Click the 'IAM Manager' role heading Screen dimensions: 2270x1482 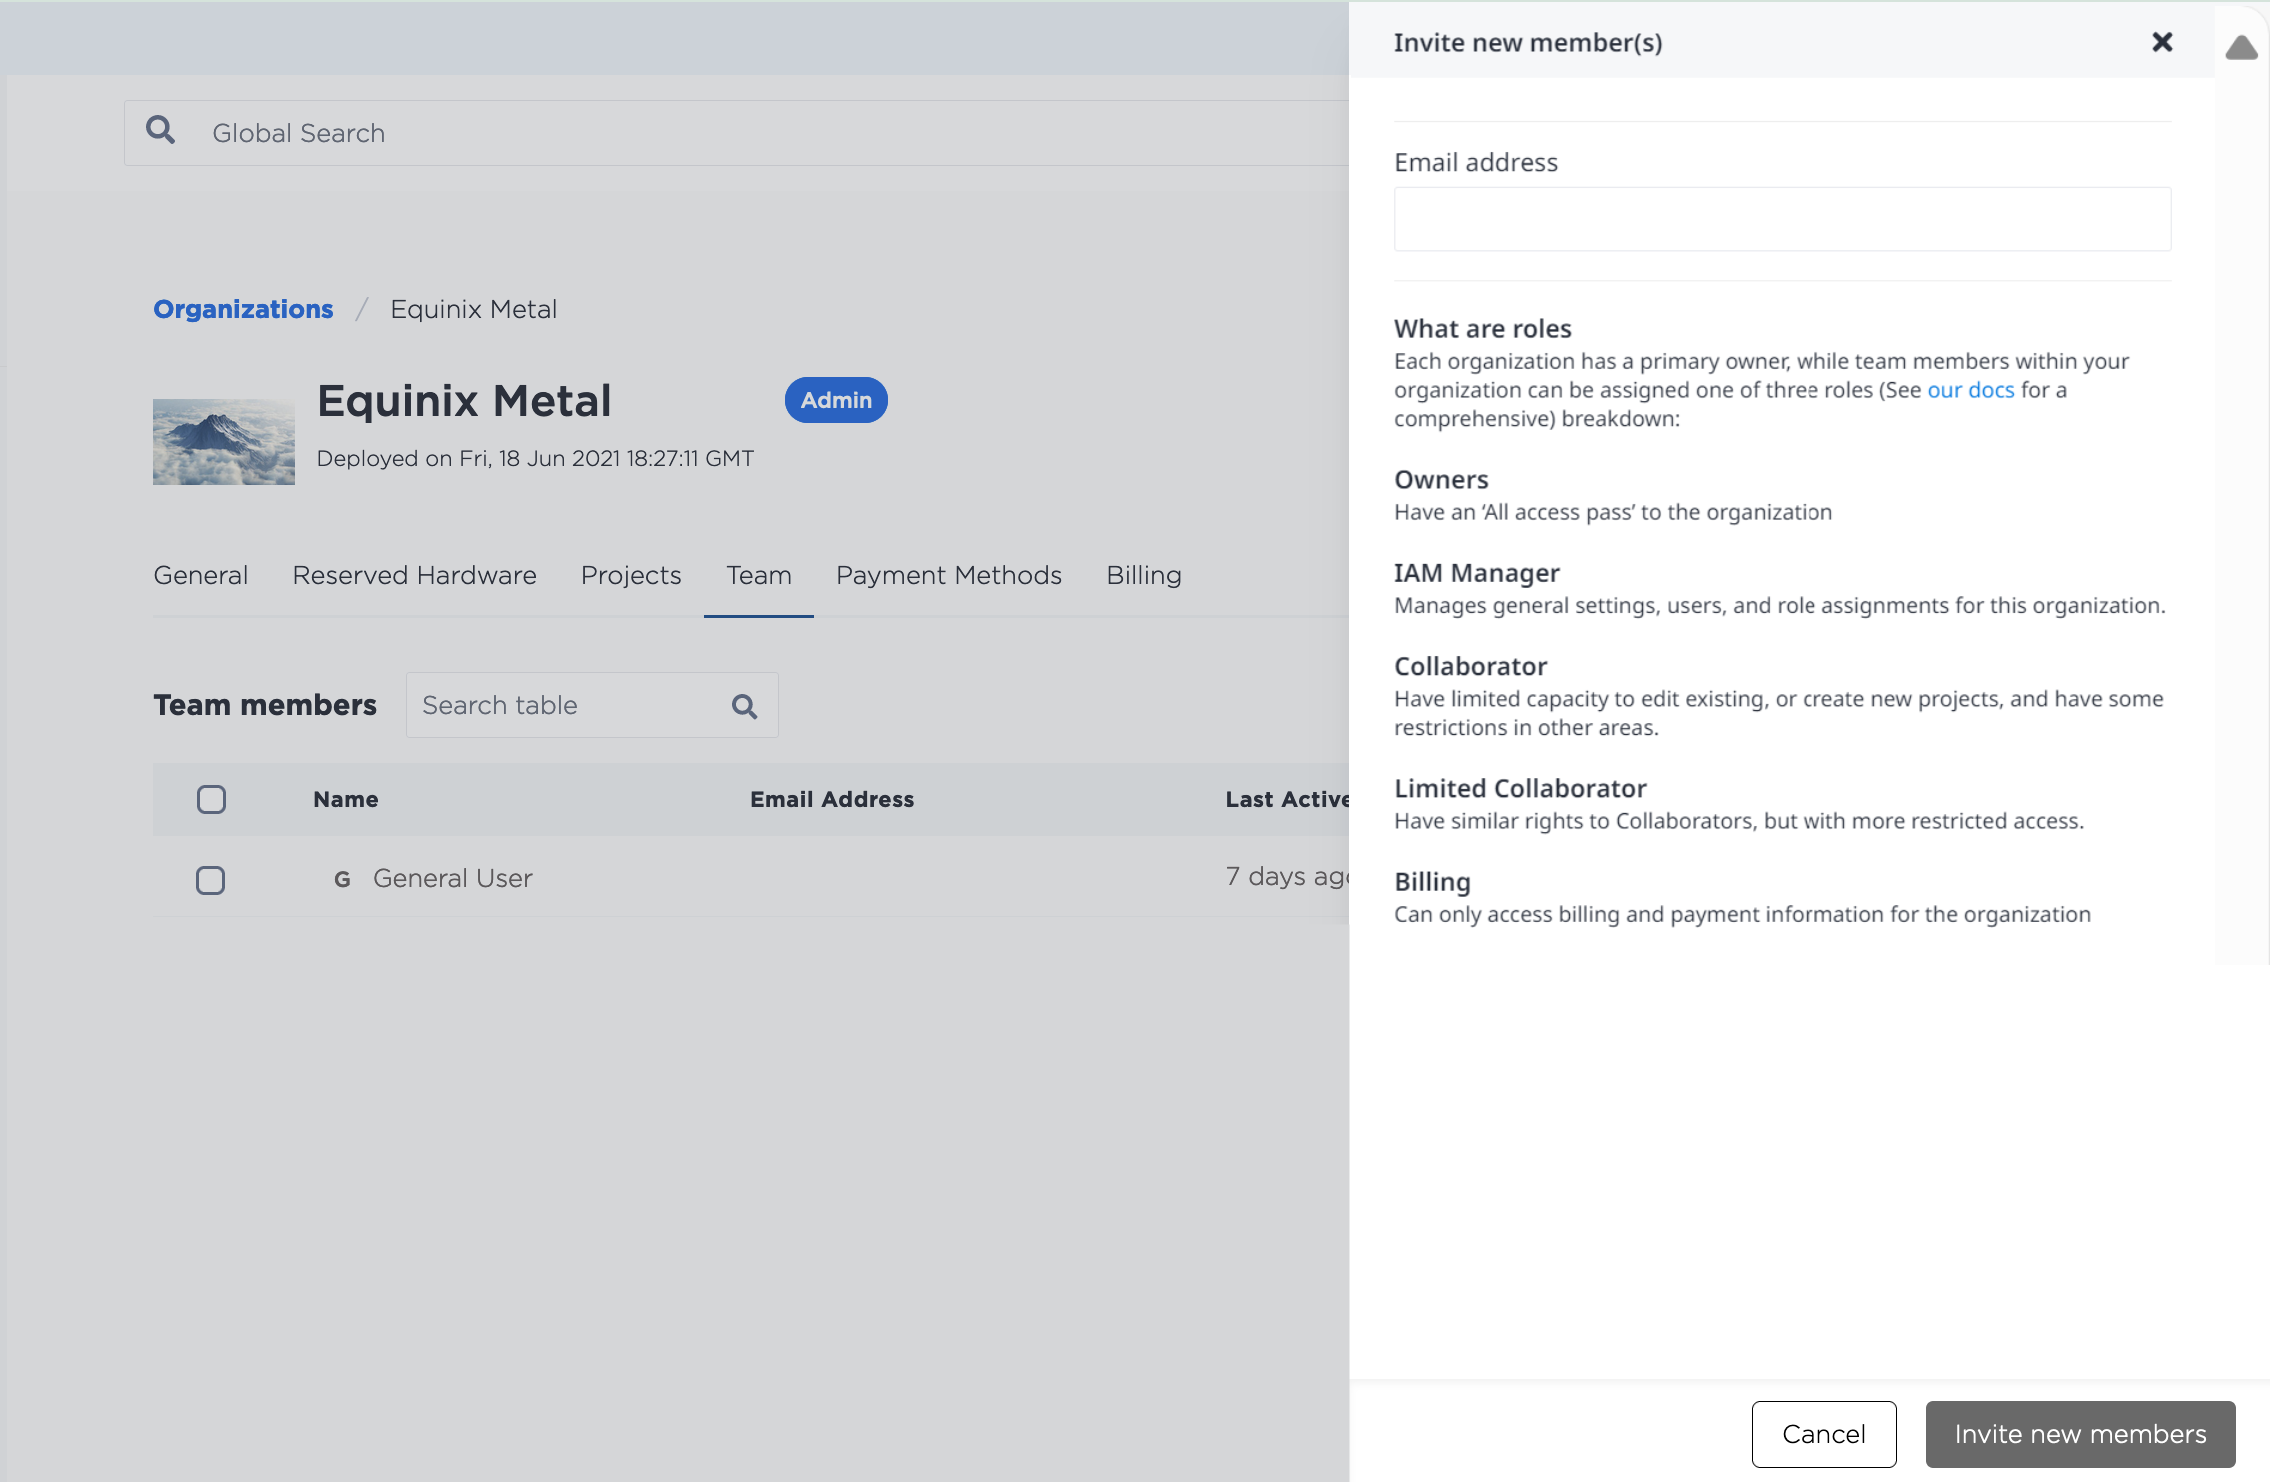tap(1477, 573)
